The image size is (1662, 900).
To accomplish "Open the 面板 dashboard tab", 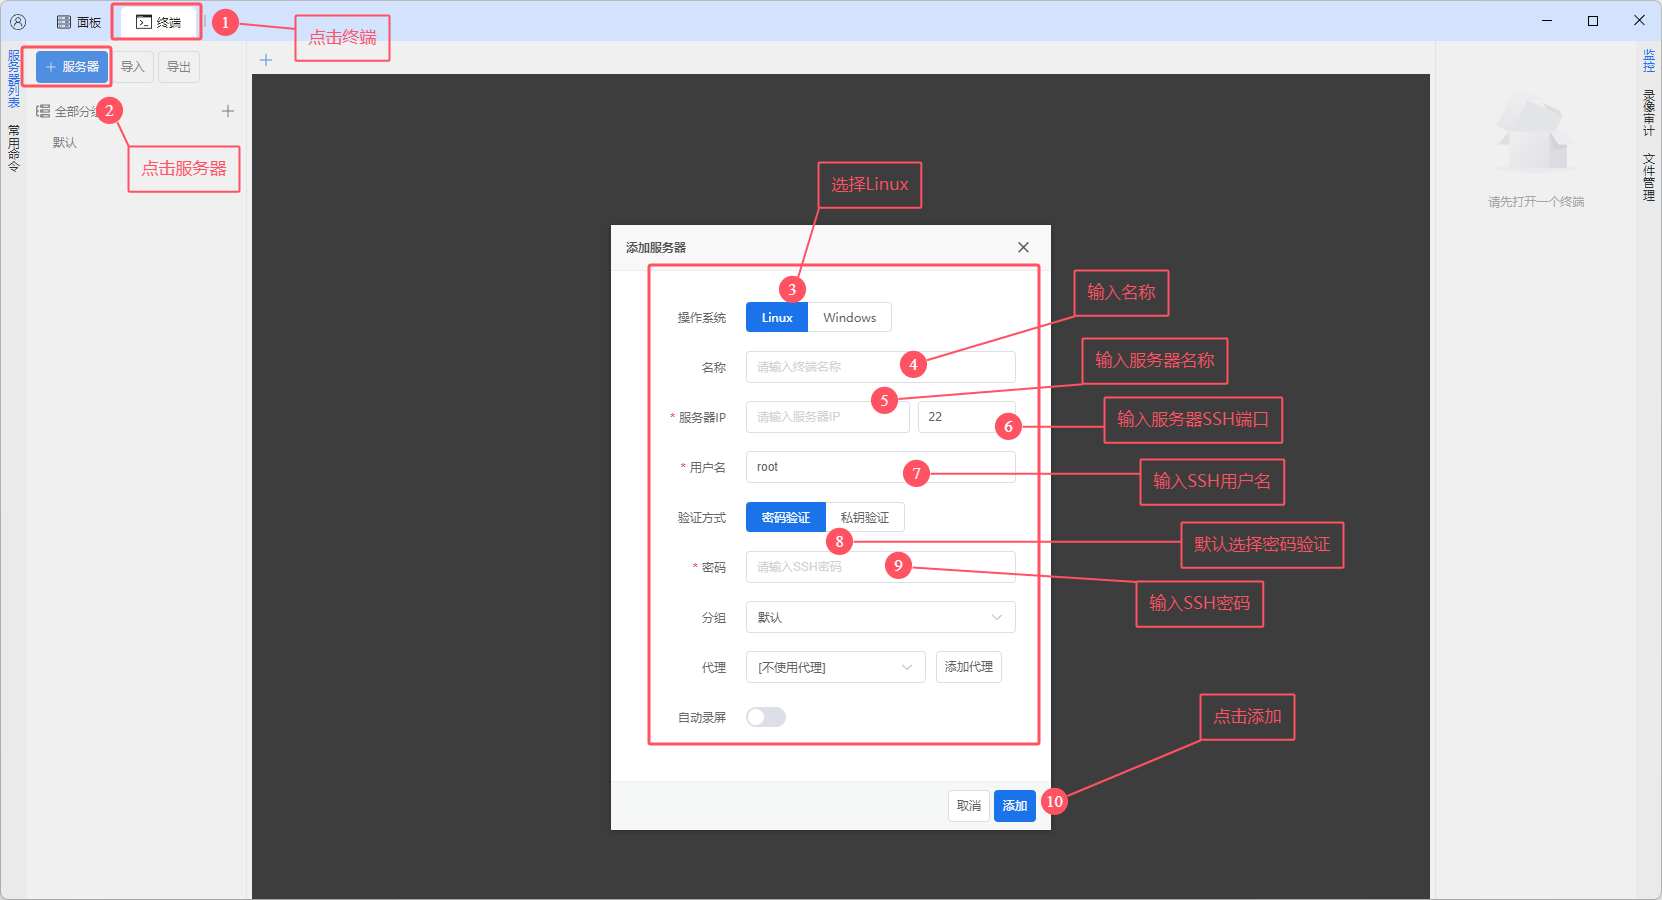I will click(x=79, y=22).
